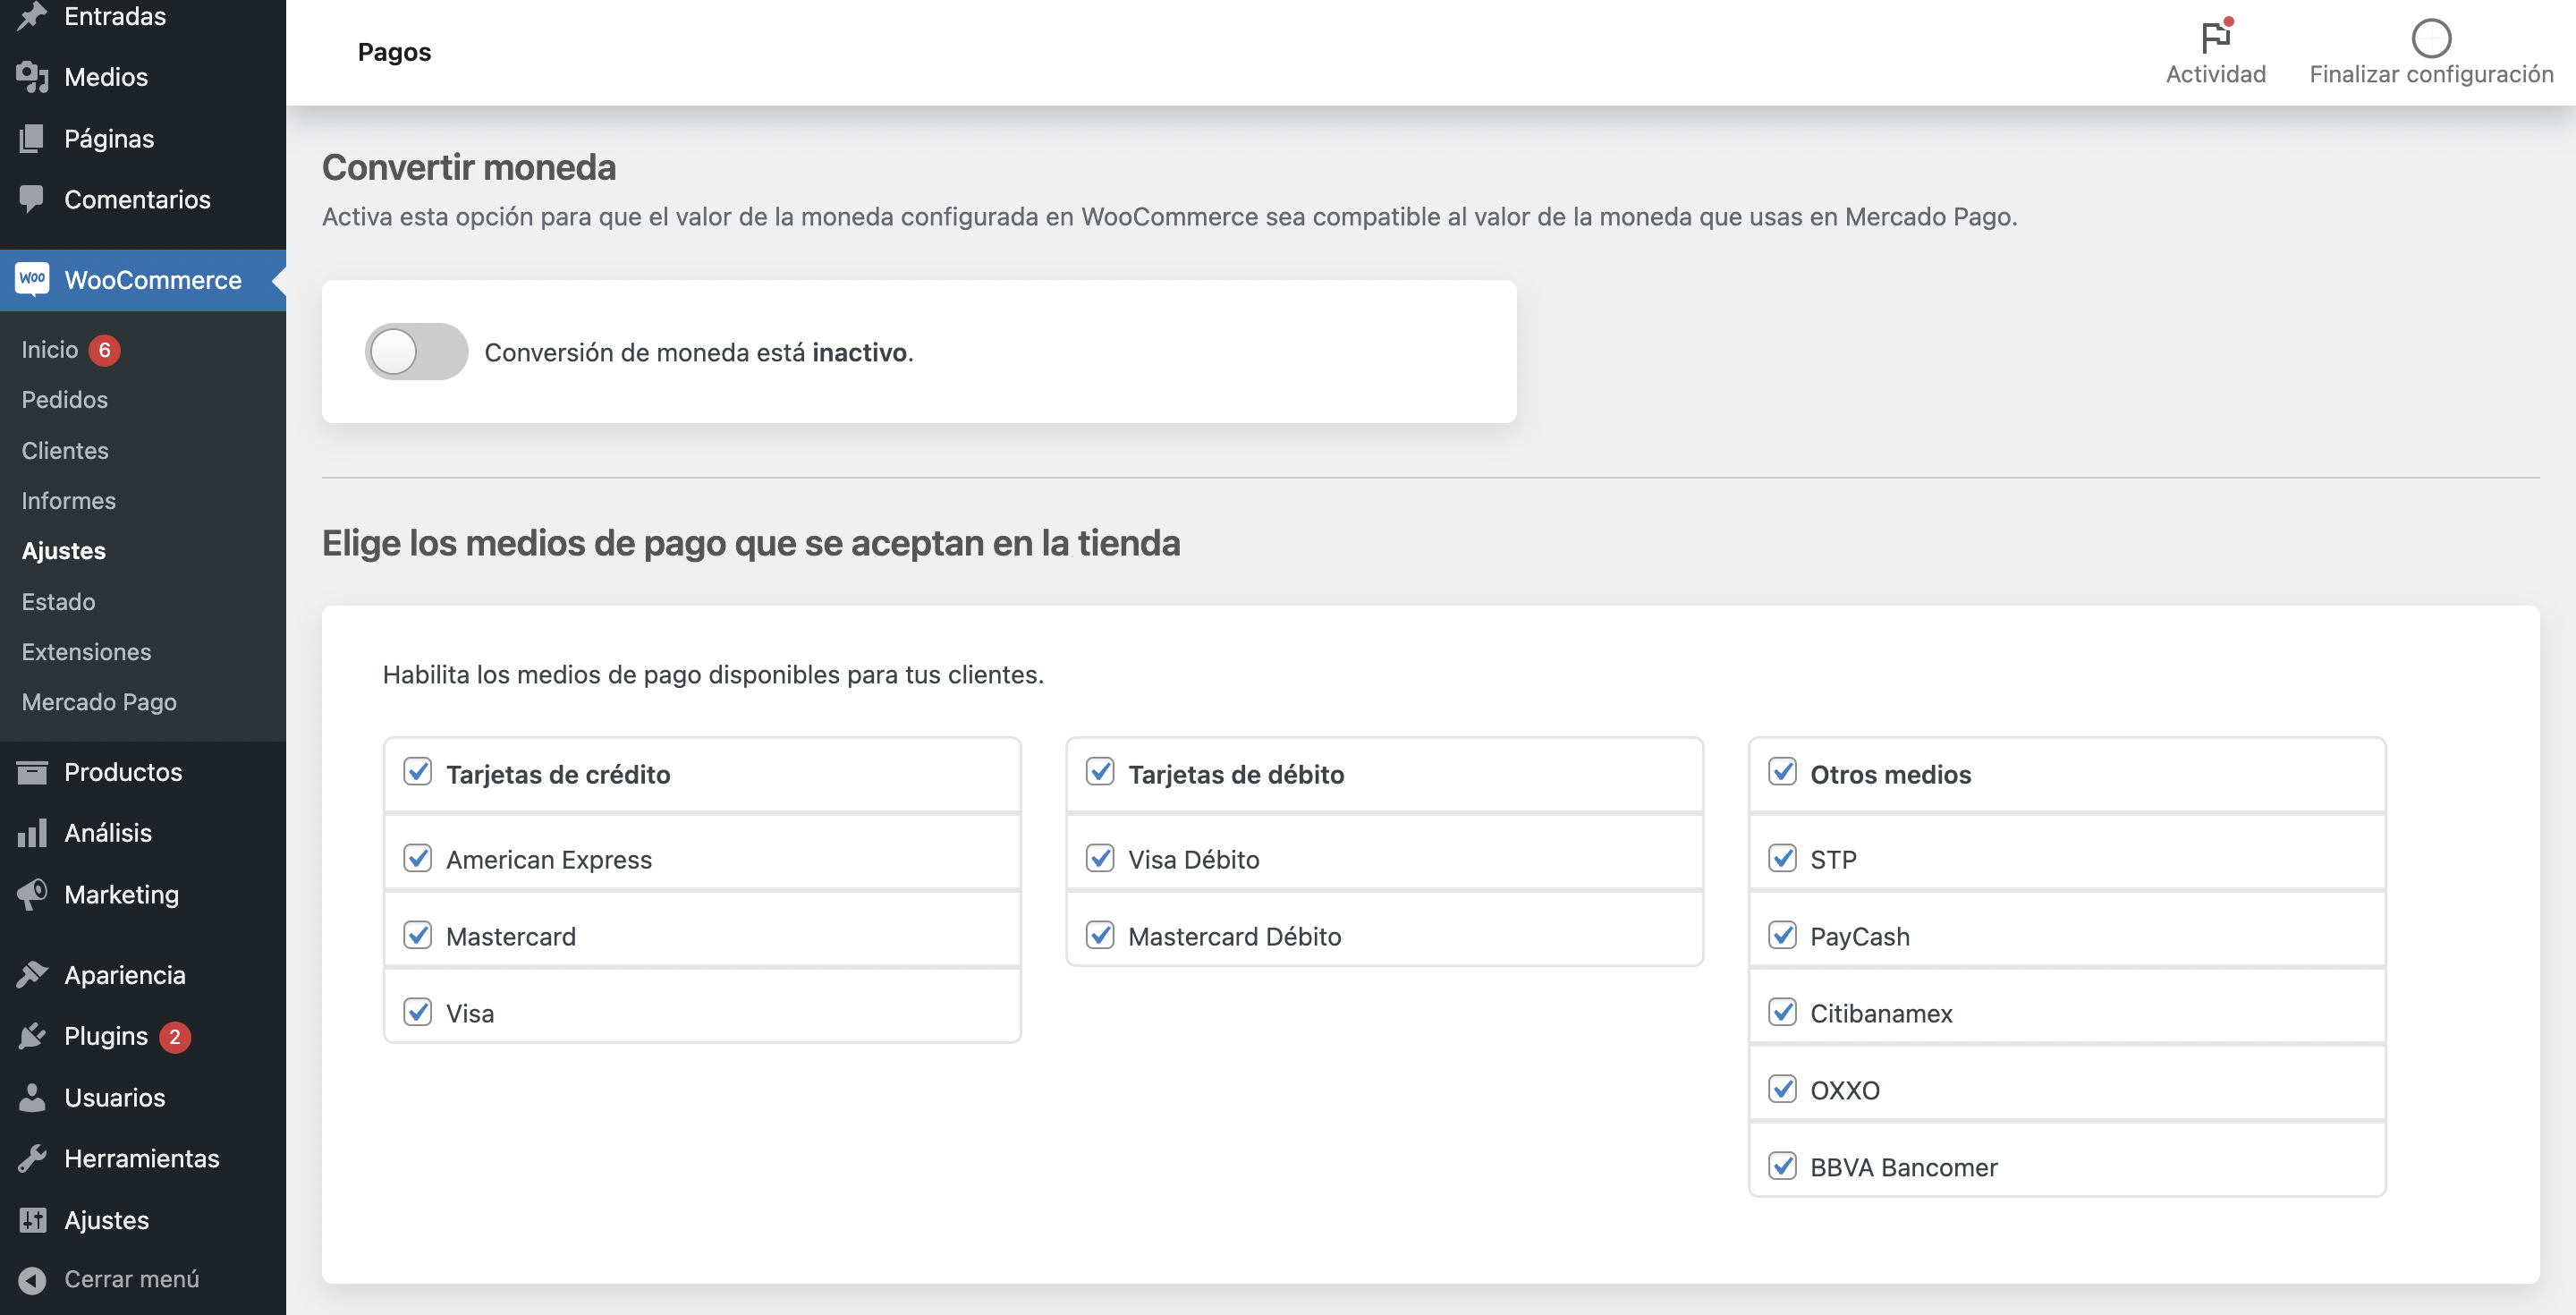Uncheck the Citibanamex checkbox

click(1782, 1012)
